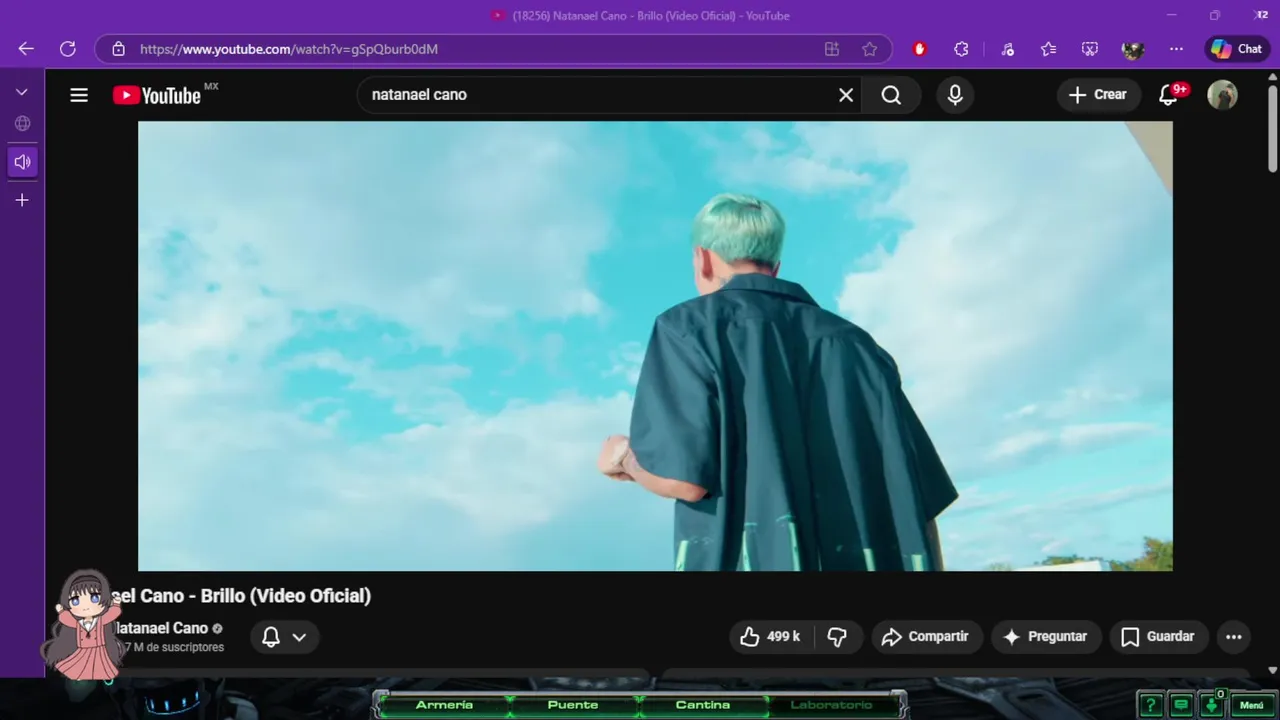
Task: Open game help question mark icon
Action: pyautogui.click(x=1151, y=705)
